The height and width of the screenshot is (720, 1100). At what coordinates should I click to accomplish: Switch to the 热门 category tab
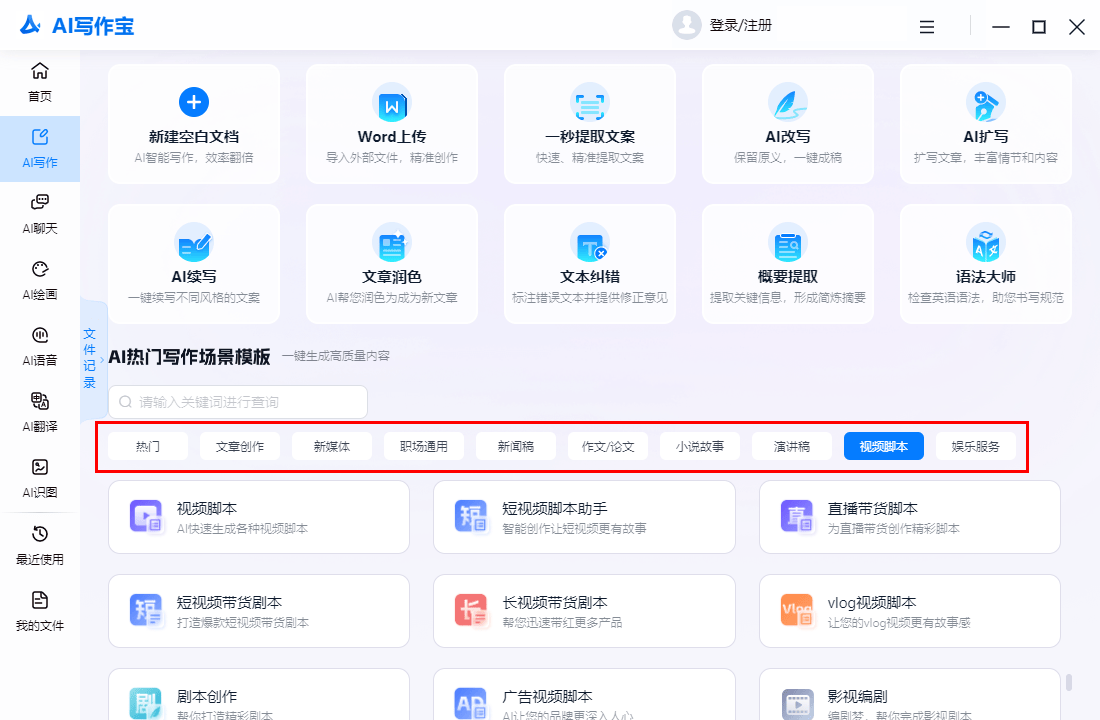[148, 447]
